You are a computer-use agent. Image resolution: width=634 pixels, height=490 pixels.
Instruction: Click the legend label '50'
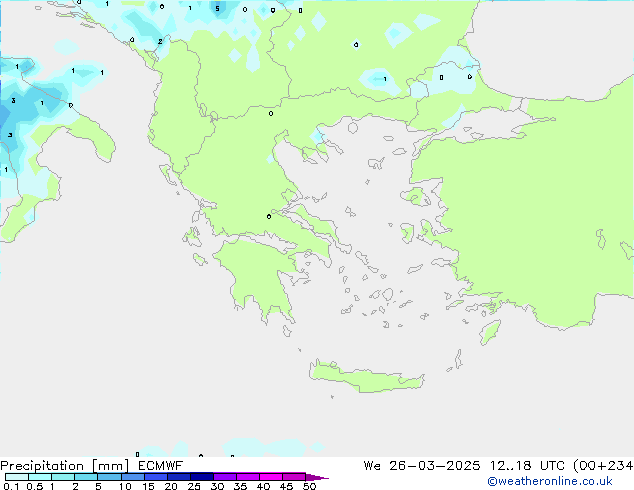pyautogui.click(x=309, y=486)
